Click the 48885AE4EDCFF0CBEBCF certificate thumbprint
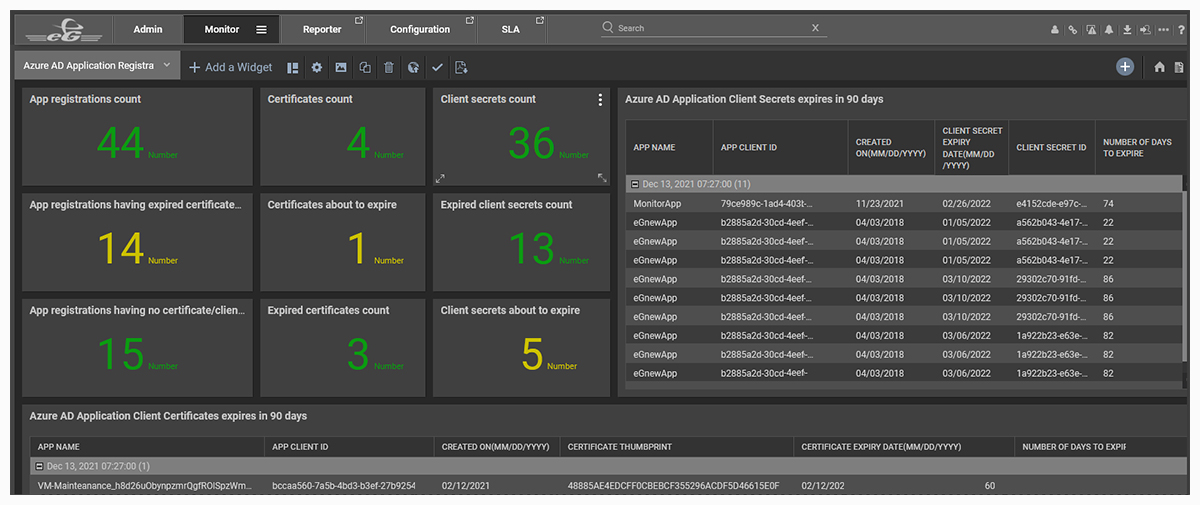Viewport: 1200px width, 505px height. pos(673,486)
